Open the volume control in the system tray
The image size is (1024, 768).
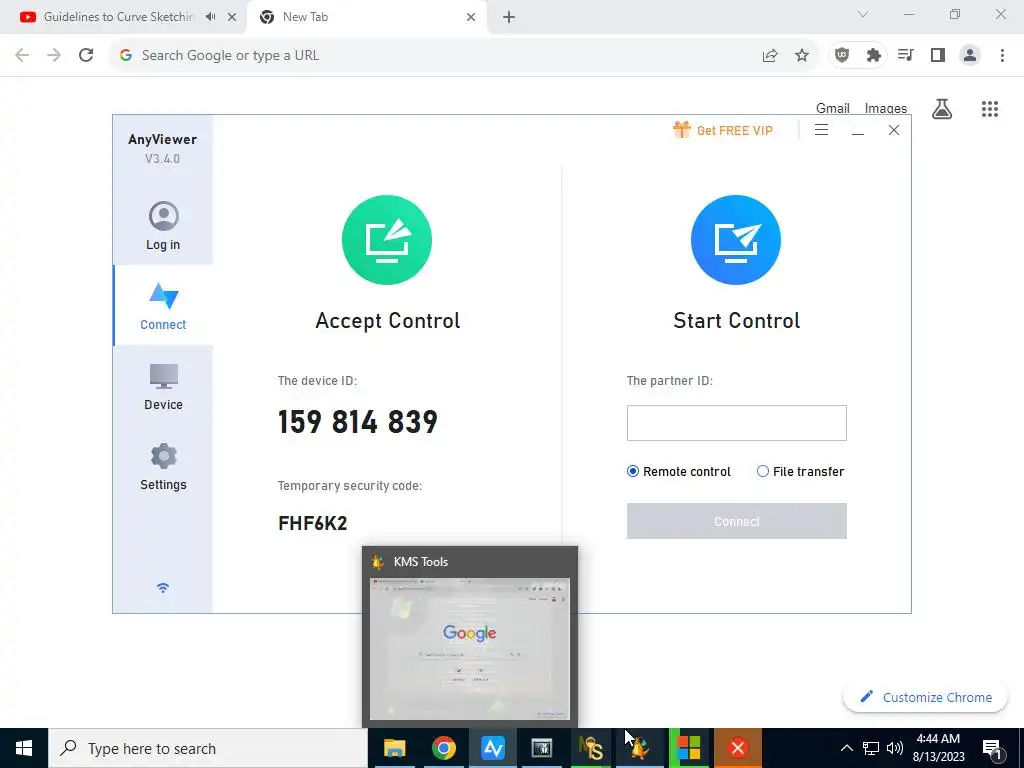[895, 748]
